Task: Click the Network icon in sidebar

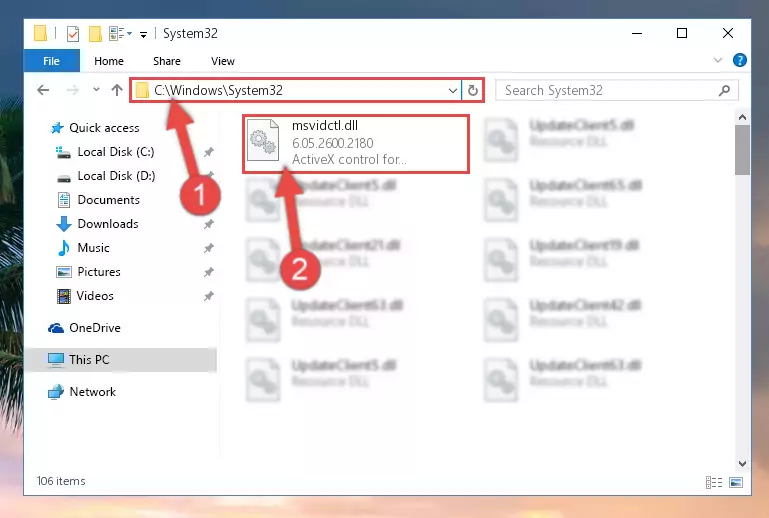Action: pos(56,392)
